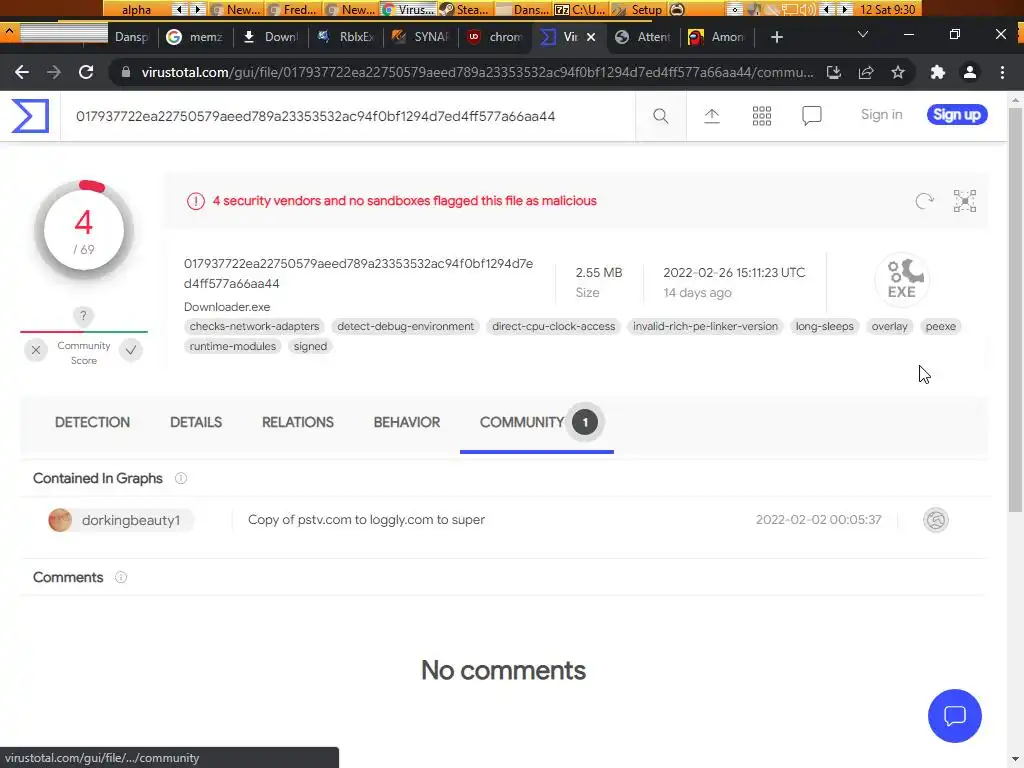This screenshot has height=768, width=1024.
Task: Click the peexe tag
Action: pos(940,327)
